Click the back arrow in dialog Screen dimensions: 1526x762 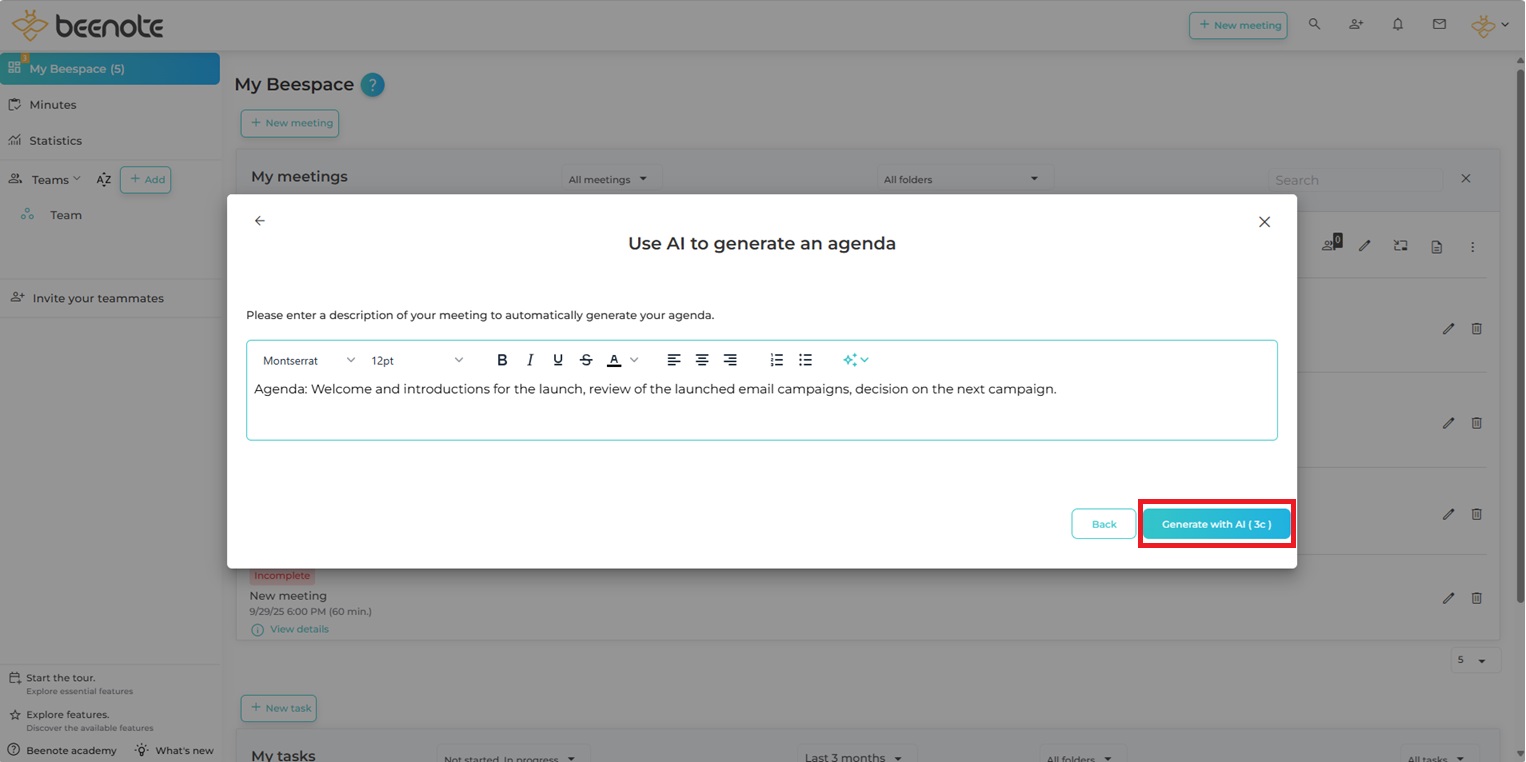click(260, 221)
